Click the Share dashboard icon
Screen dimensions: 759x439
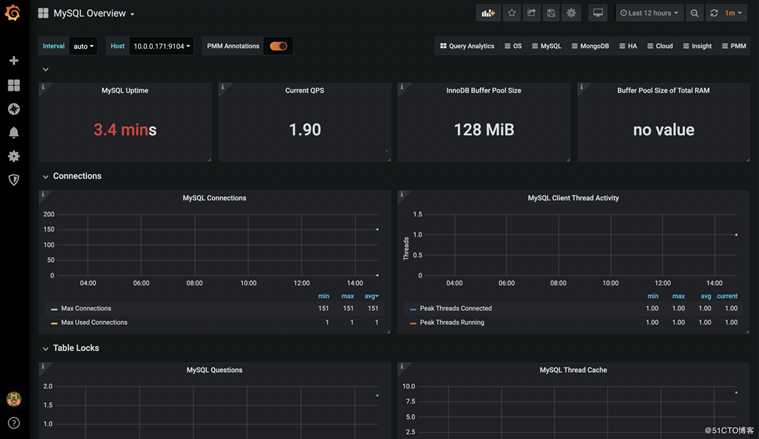click(x=531, y=13)
